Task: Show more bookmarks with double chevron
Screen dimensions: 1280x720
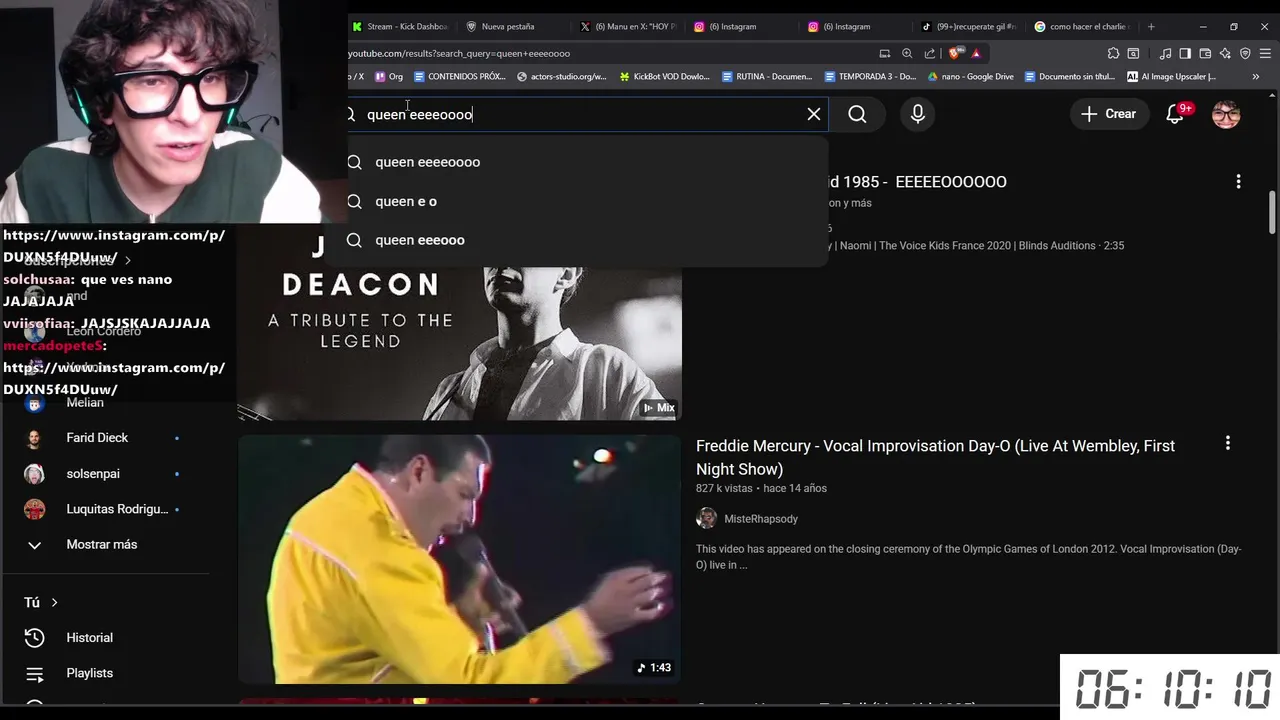Action: point(1256,76)
